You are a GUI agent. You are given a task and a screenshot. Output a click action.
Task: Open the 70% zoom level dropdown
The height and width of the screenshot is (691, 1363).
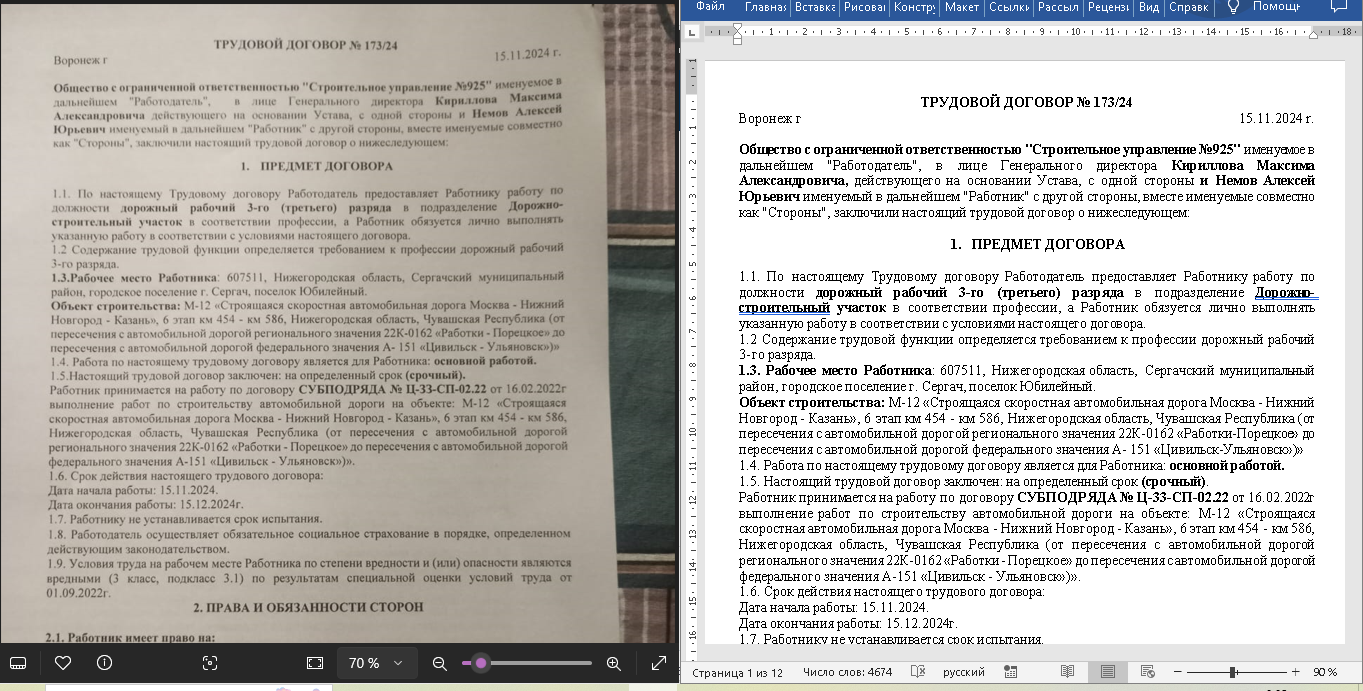tap(377, 662)
